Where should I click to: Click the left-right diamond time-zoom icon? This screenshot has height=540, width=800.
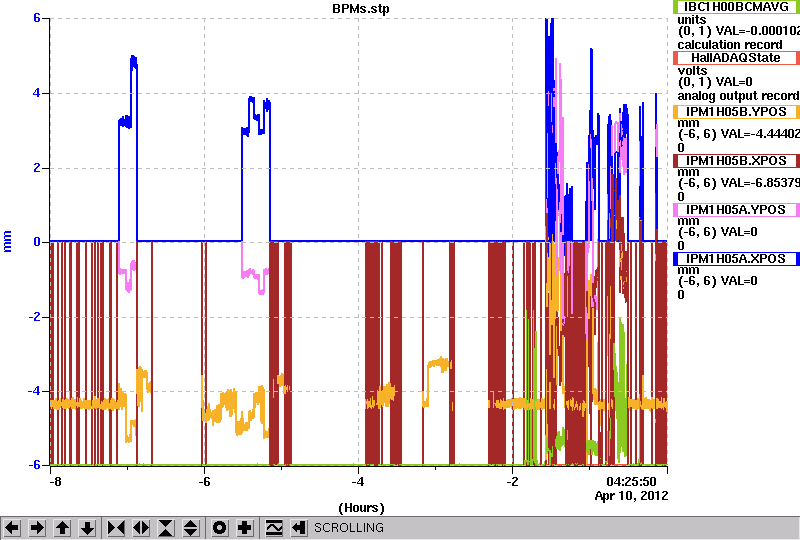141,528
